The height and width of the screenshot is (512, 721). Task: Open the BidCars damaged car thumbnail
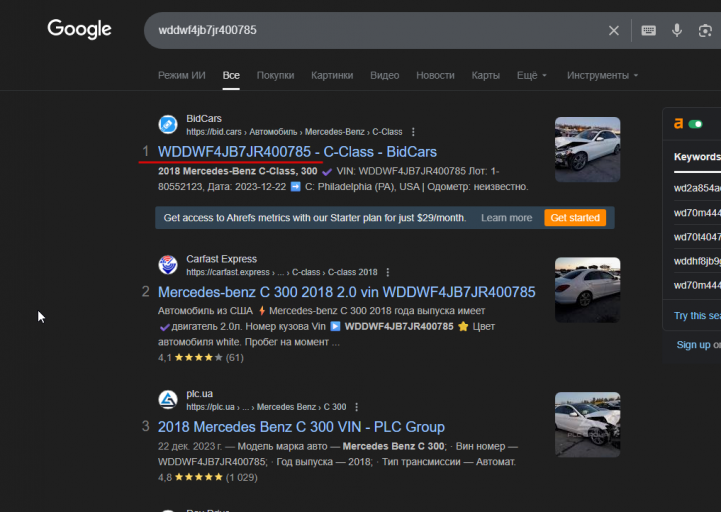pos(587,150)
